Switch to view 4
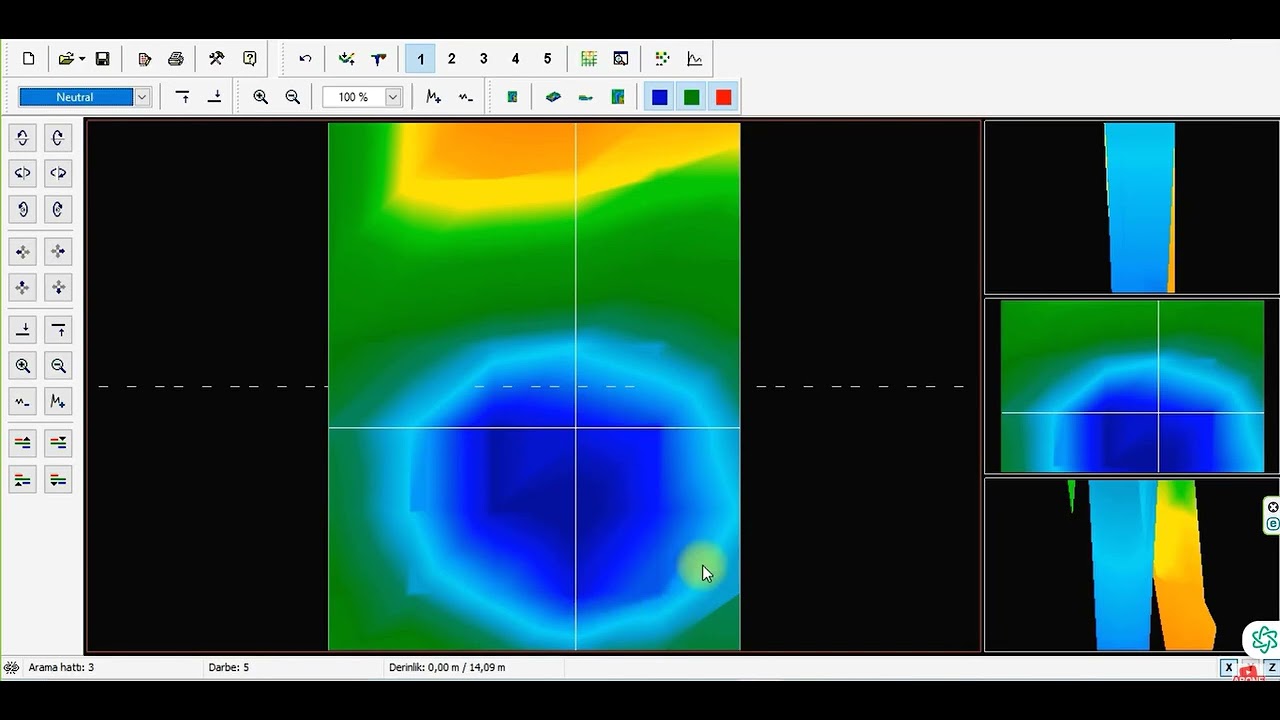 coord(516,59)
